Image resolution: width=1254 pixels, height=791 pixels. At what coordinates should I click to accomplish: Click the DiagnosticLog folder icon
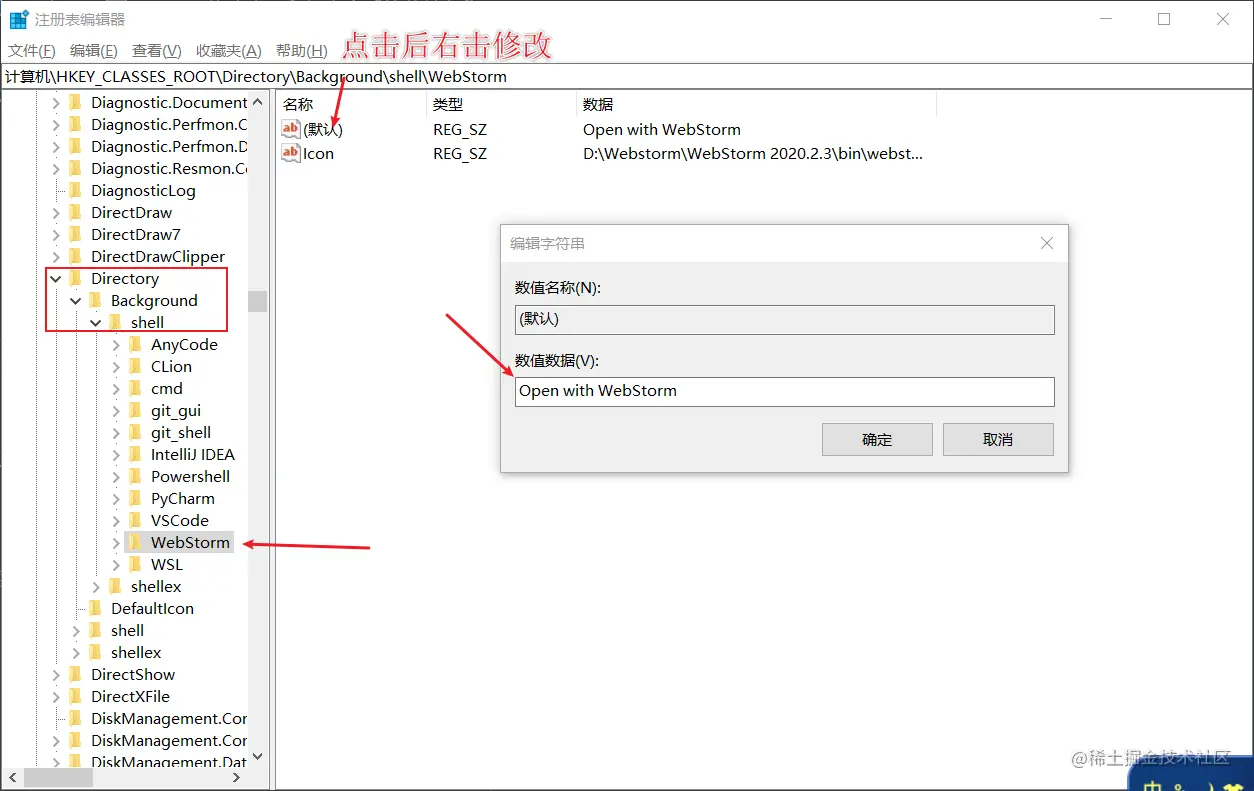(x=76, y=190)
